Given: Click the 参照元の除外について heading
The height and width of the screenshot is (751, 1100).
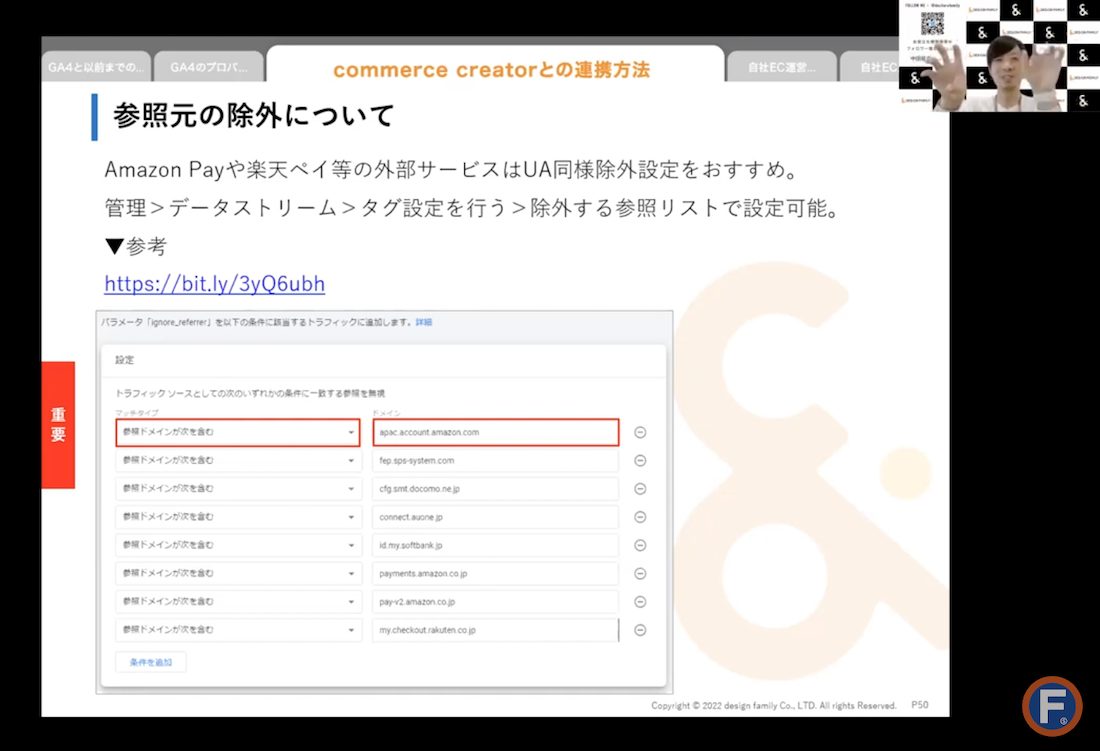Looking at the screenshot, I should coord(254,116).
